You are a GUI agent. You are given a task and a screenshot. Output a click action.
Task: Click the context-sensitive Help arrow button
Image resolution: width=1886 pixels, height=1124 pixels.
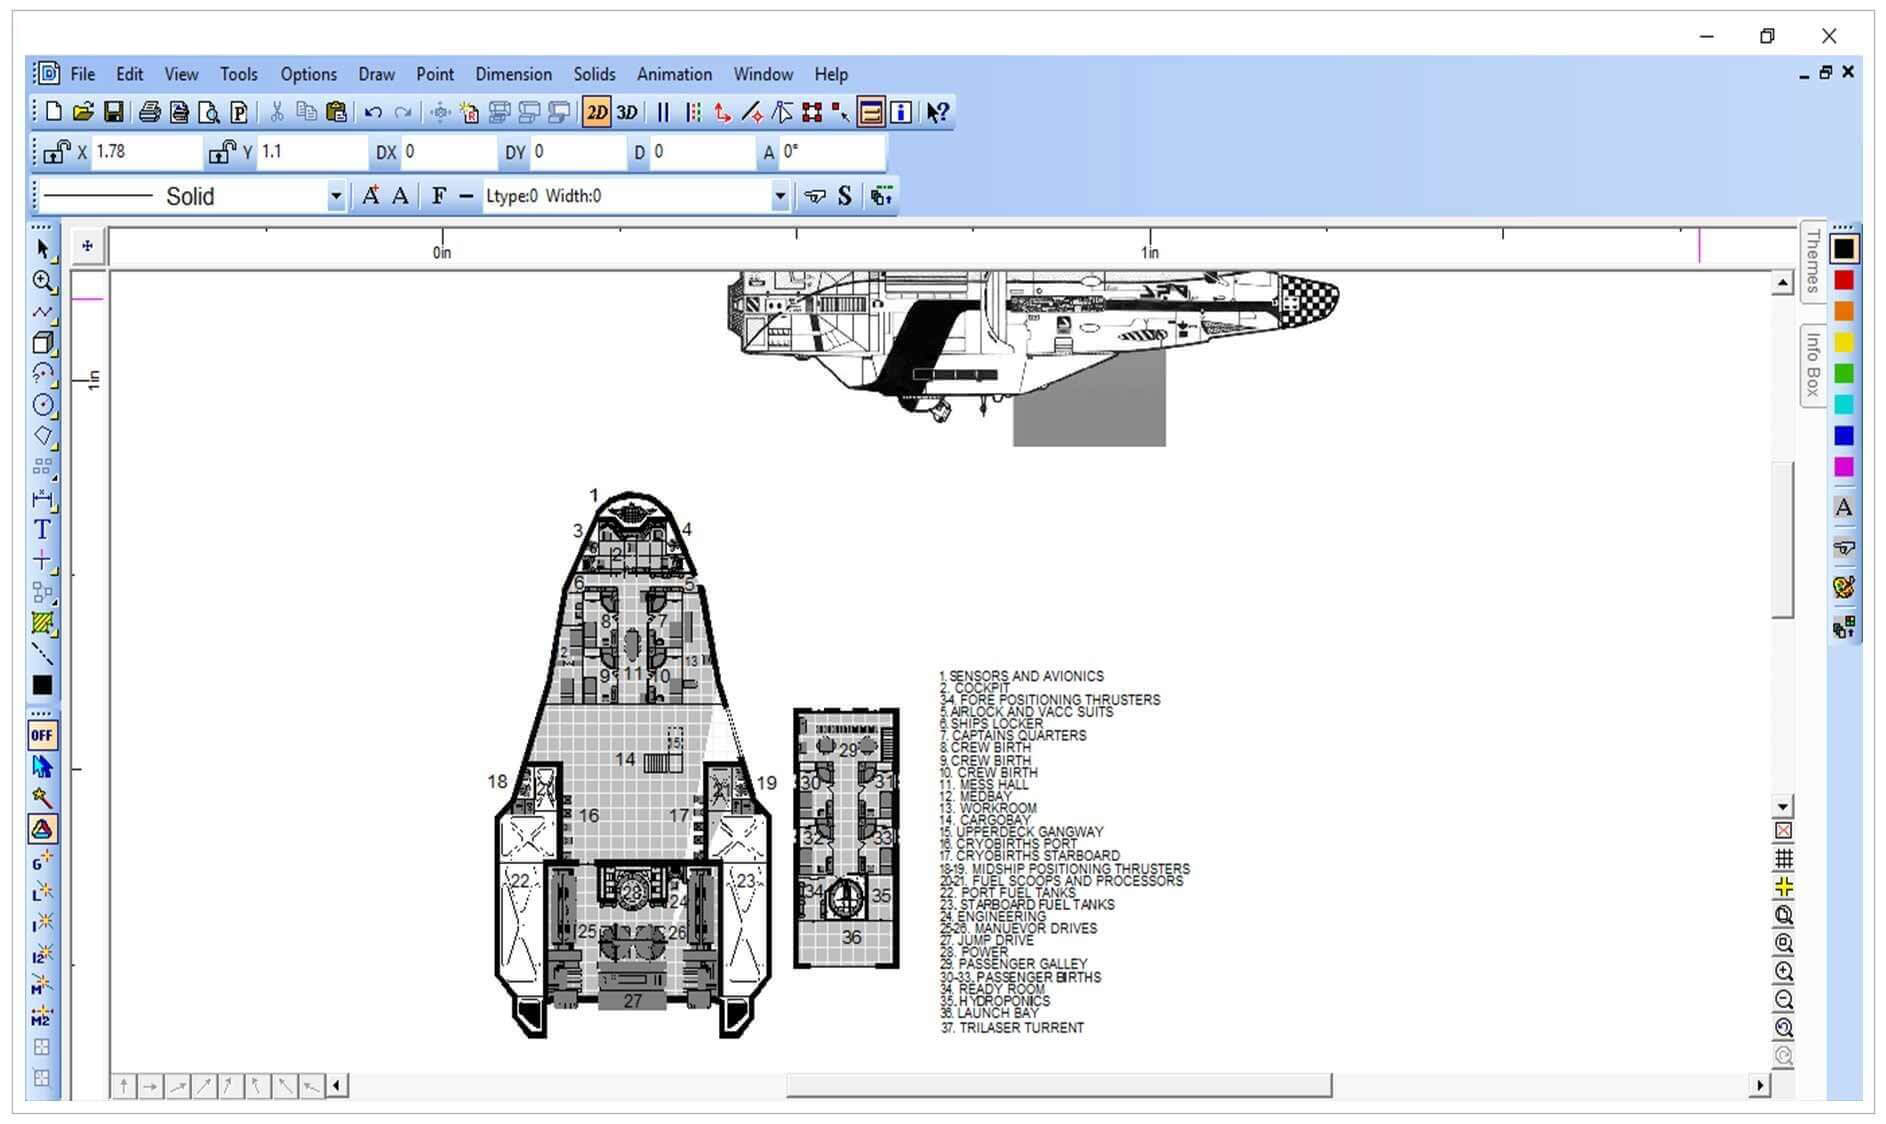tap(938, 112)
